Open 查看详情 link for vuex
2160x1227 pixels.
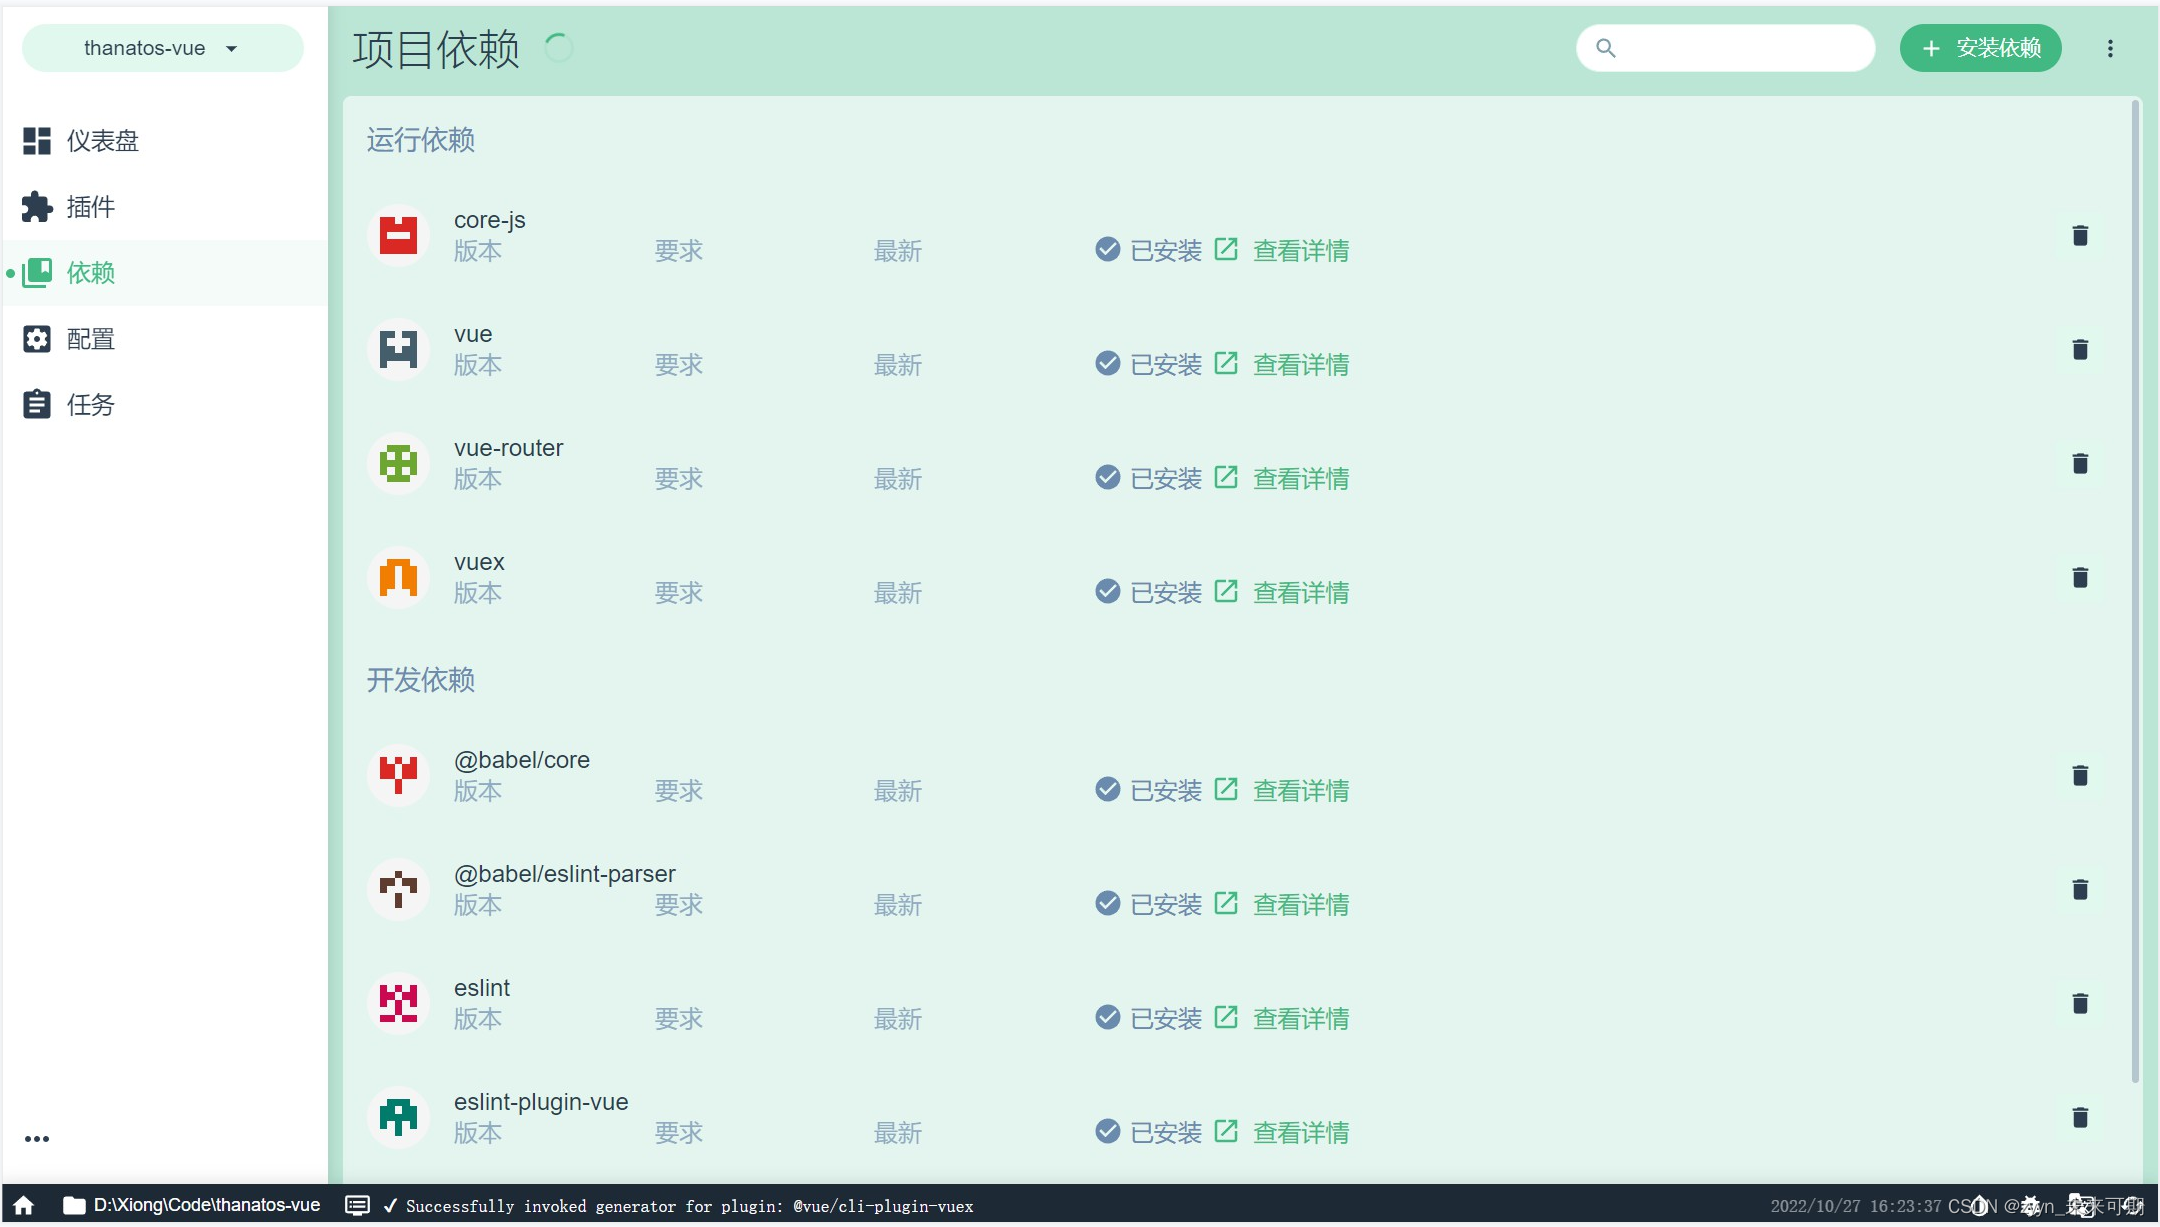1282,592
